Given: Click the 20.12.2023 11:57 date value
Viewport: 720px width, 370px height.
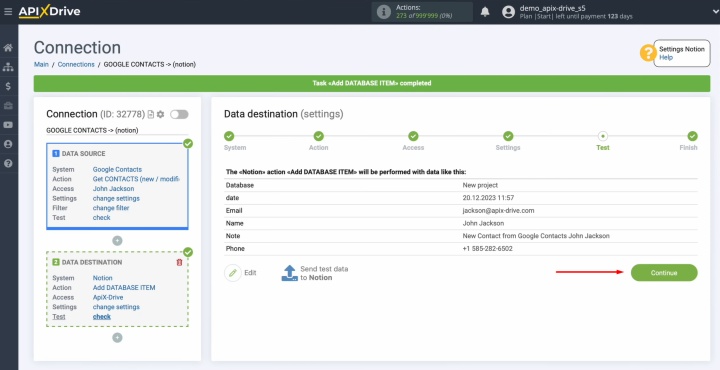Looking at the screenshot, I should click(x=488, y=198).
